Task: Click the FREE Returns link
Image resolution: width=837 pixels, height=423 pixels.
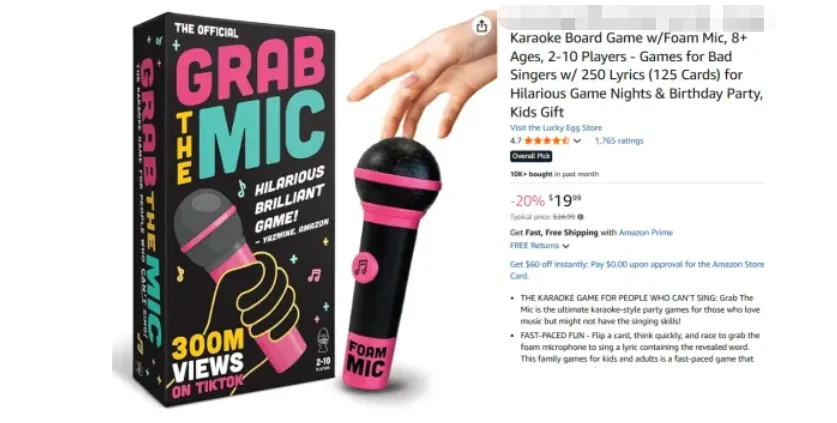Action: (534, 246)
